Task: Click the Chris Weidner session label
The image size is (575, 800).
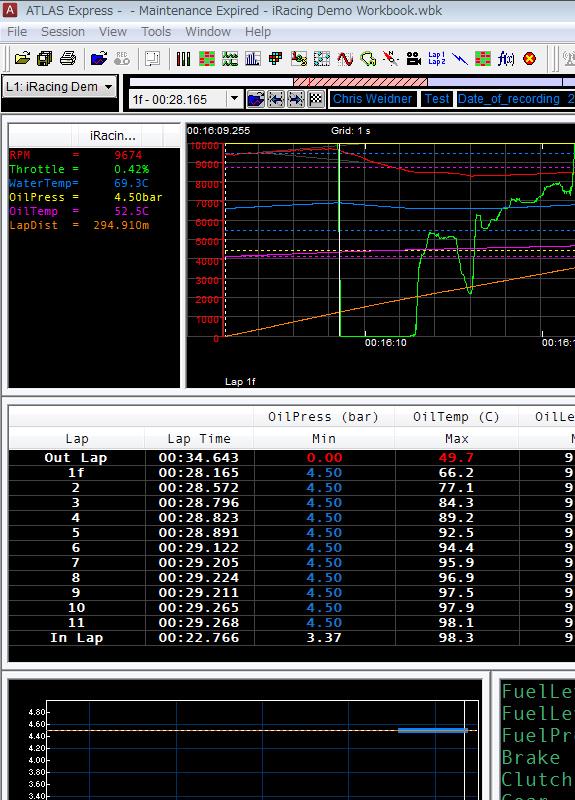Action: [x=372, y=99]
